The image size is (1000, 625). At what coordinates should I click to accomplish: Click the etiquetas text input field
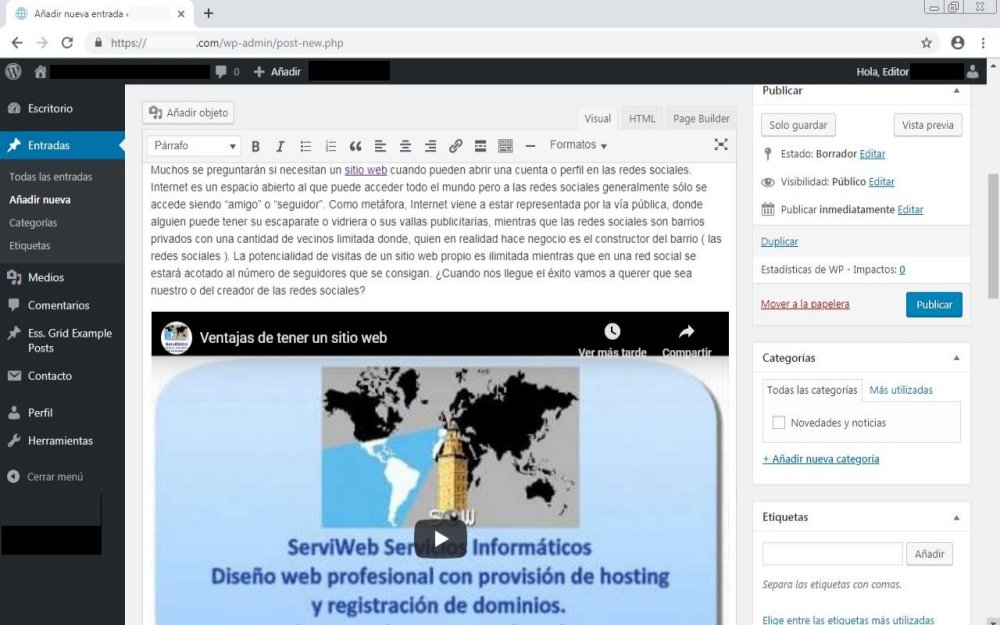(832, 554)
